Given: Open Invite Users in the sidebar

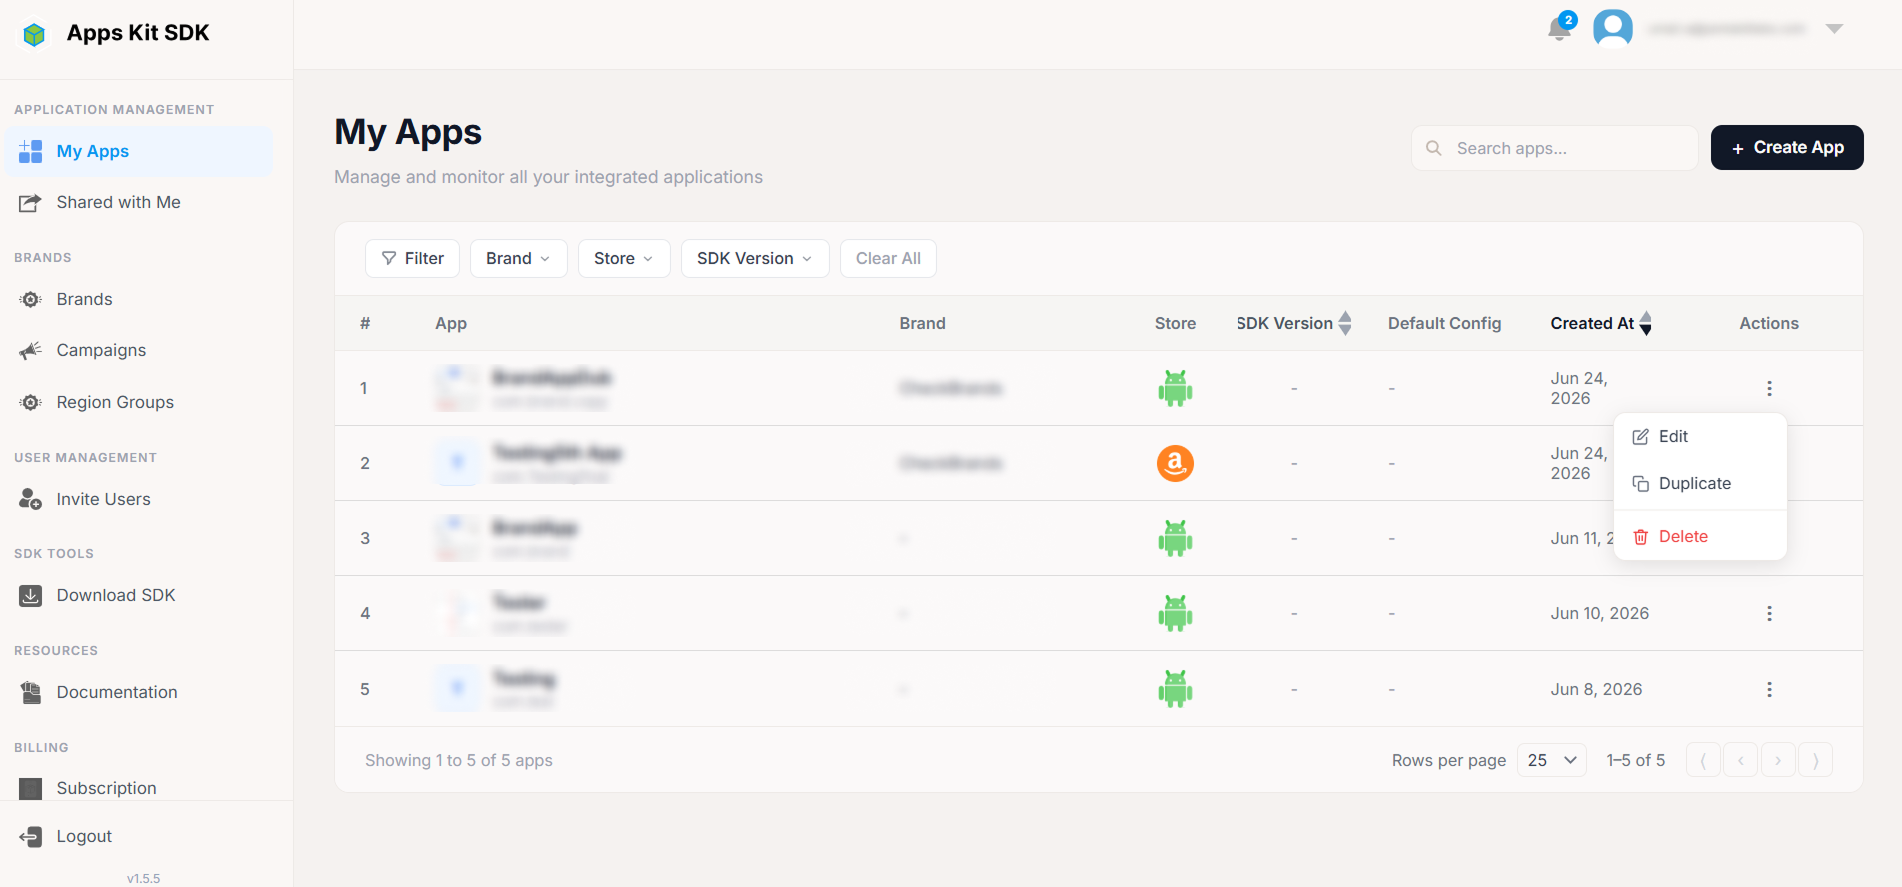Looking at the screenshot, I should (x=139, y=499).
